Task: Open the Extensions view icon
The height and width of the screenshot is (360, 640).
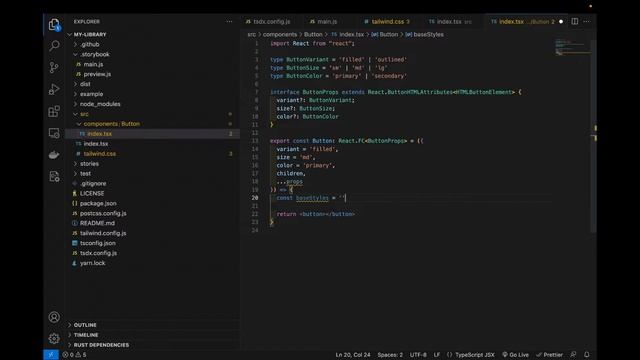Action: 54,111
